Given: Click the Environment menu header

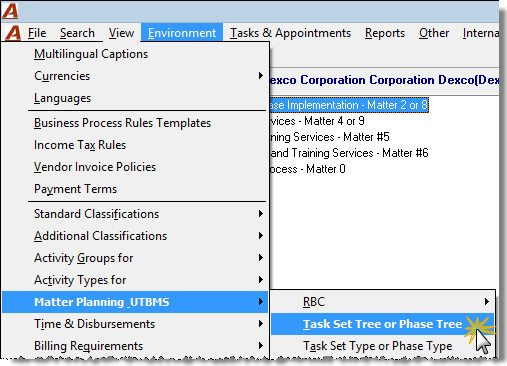Looking at the screenshot, I should point(182,33).
